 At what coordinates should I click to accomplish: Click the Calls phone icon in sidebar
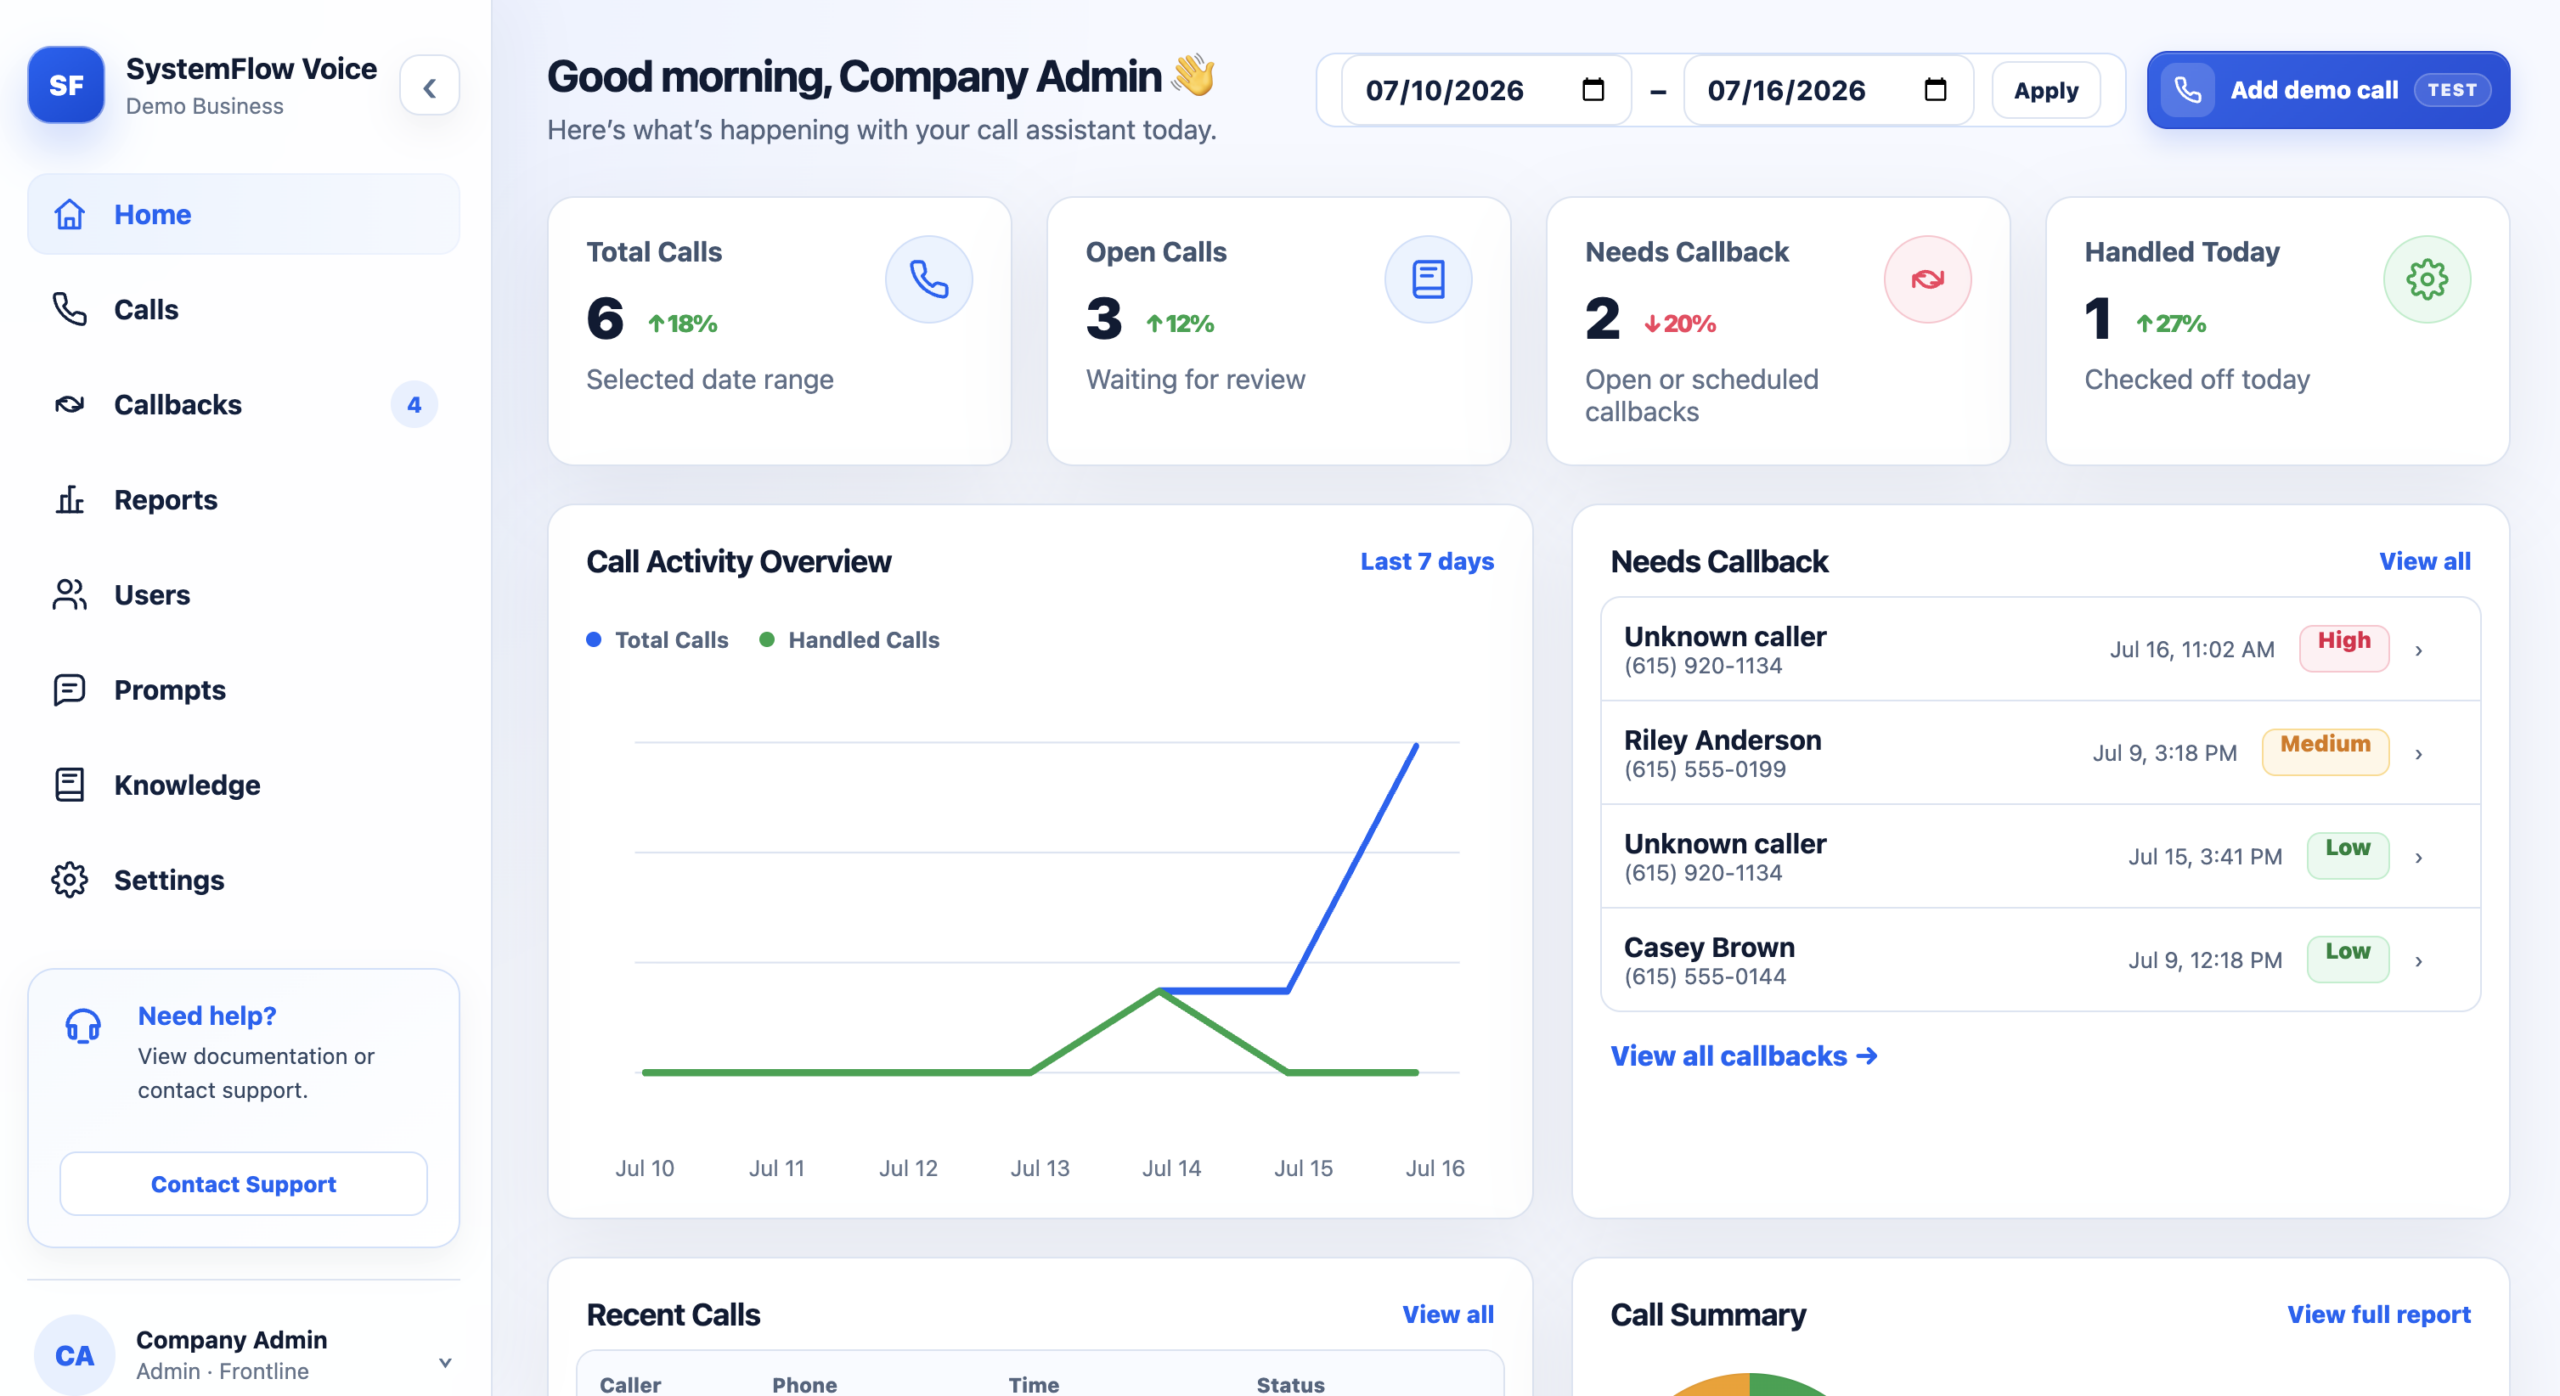pos(69,309)
